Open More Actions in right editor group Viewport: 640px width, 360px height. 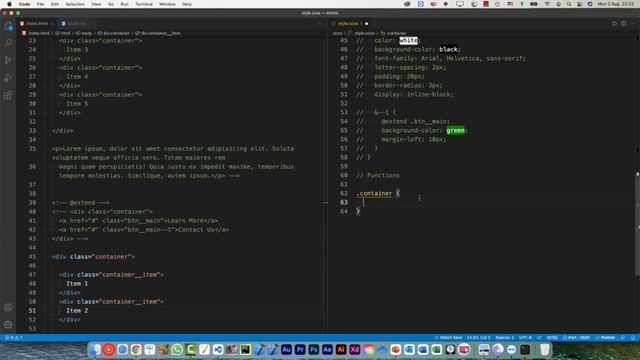click(x=633, y=24)
